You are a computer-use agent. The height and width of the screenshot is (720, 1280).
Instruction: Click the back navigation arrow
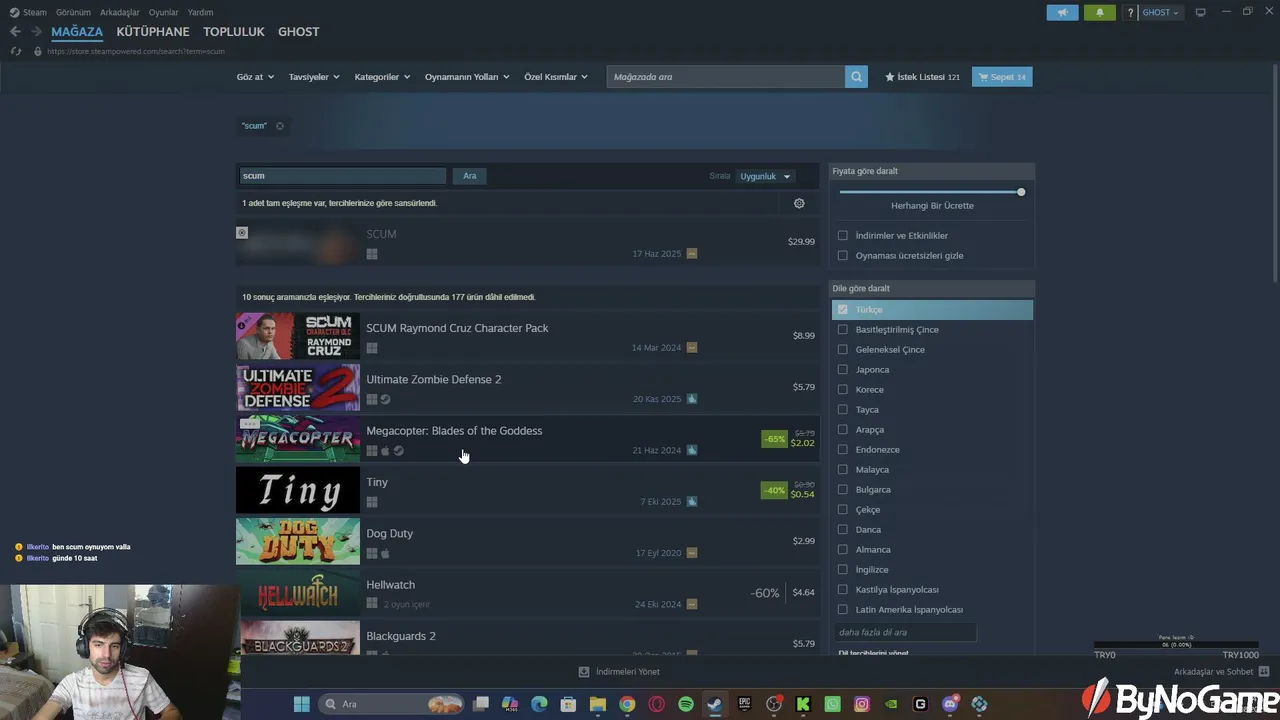(15, 32)
